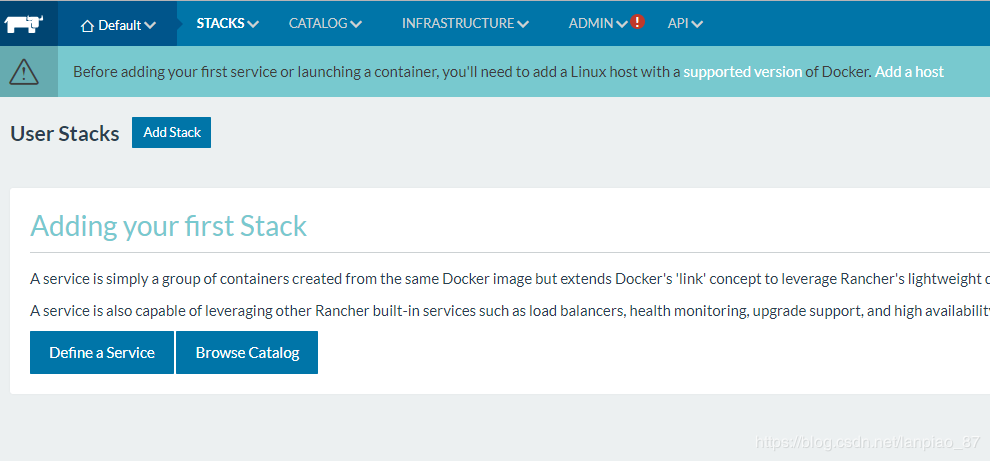Open the API menu label

[x=678, y=23]
